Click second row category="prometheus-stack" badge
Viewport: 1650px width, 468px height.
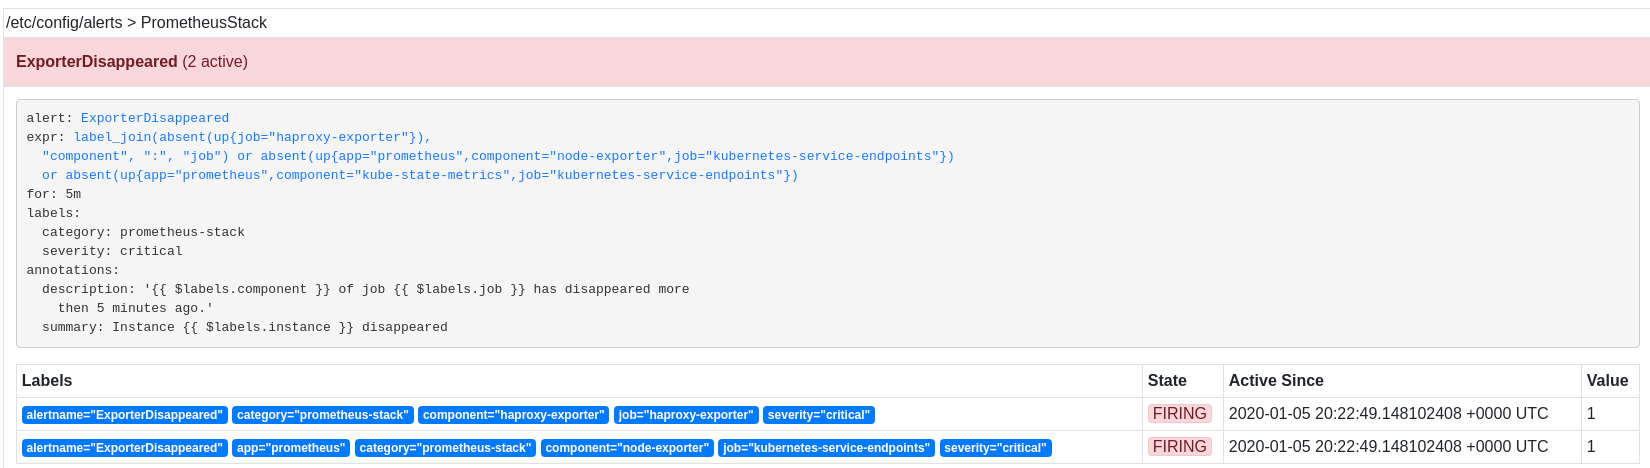446,448
